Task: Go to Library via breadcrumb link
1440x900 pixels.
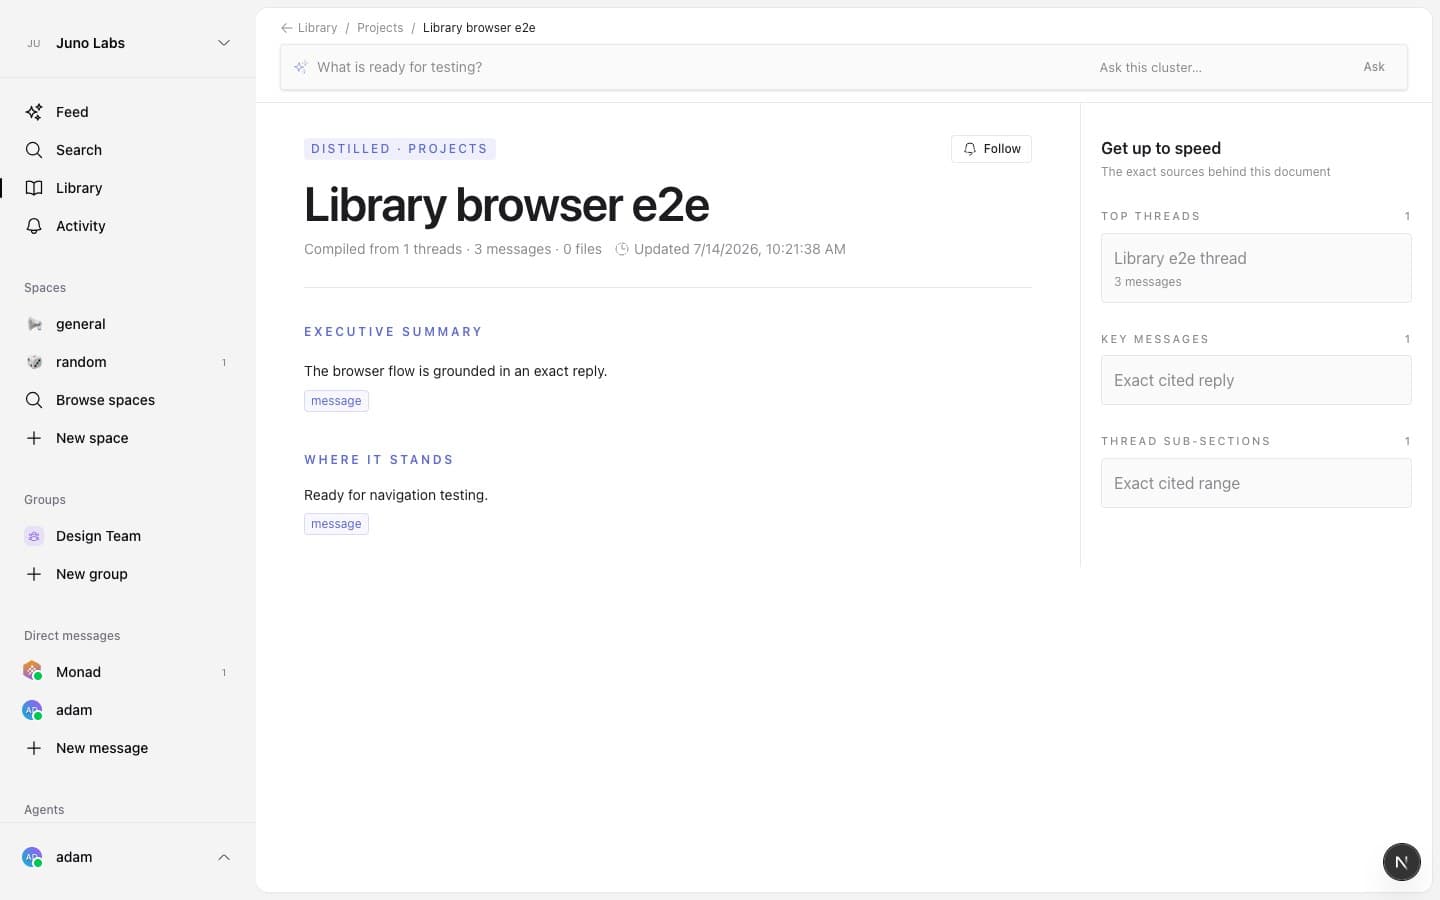Action: (317, 28)
